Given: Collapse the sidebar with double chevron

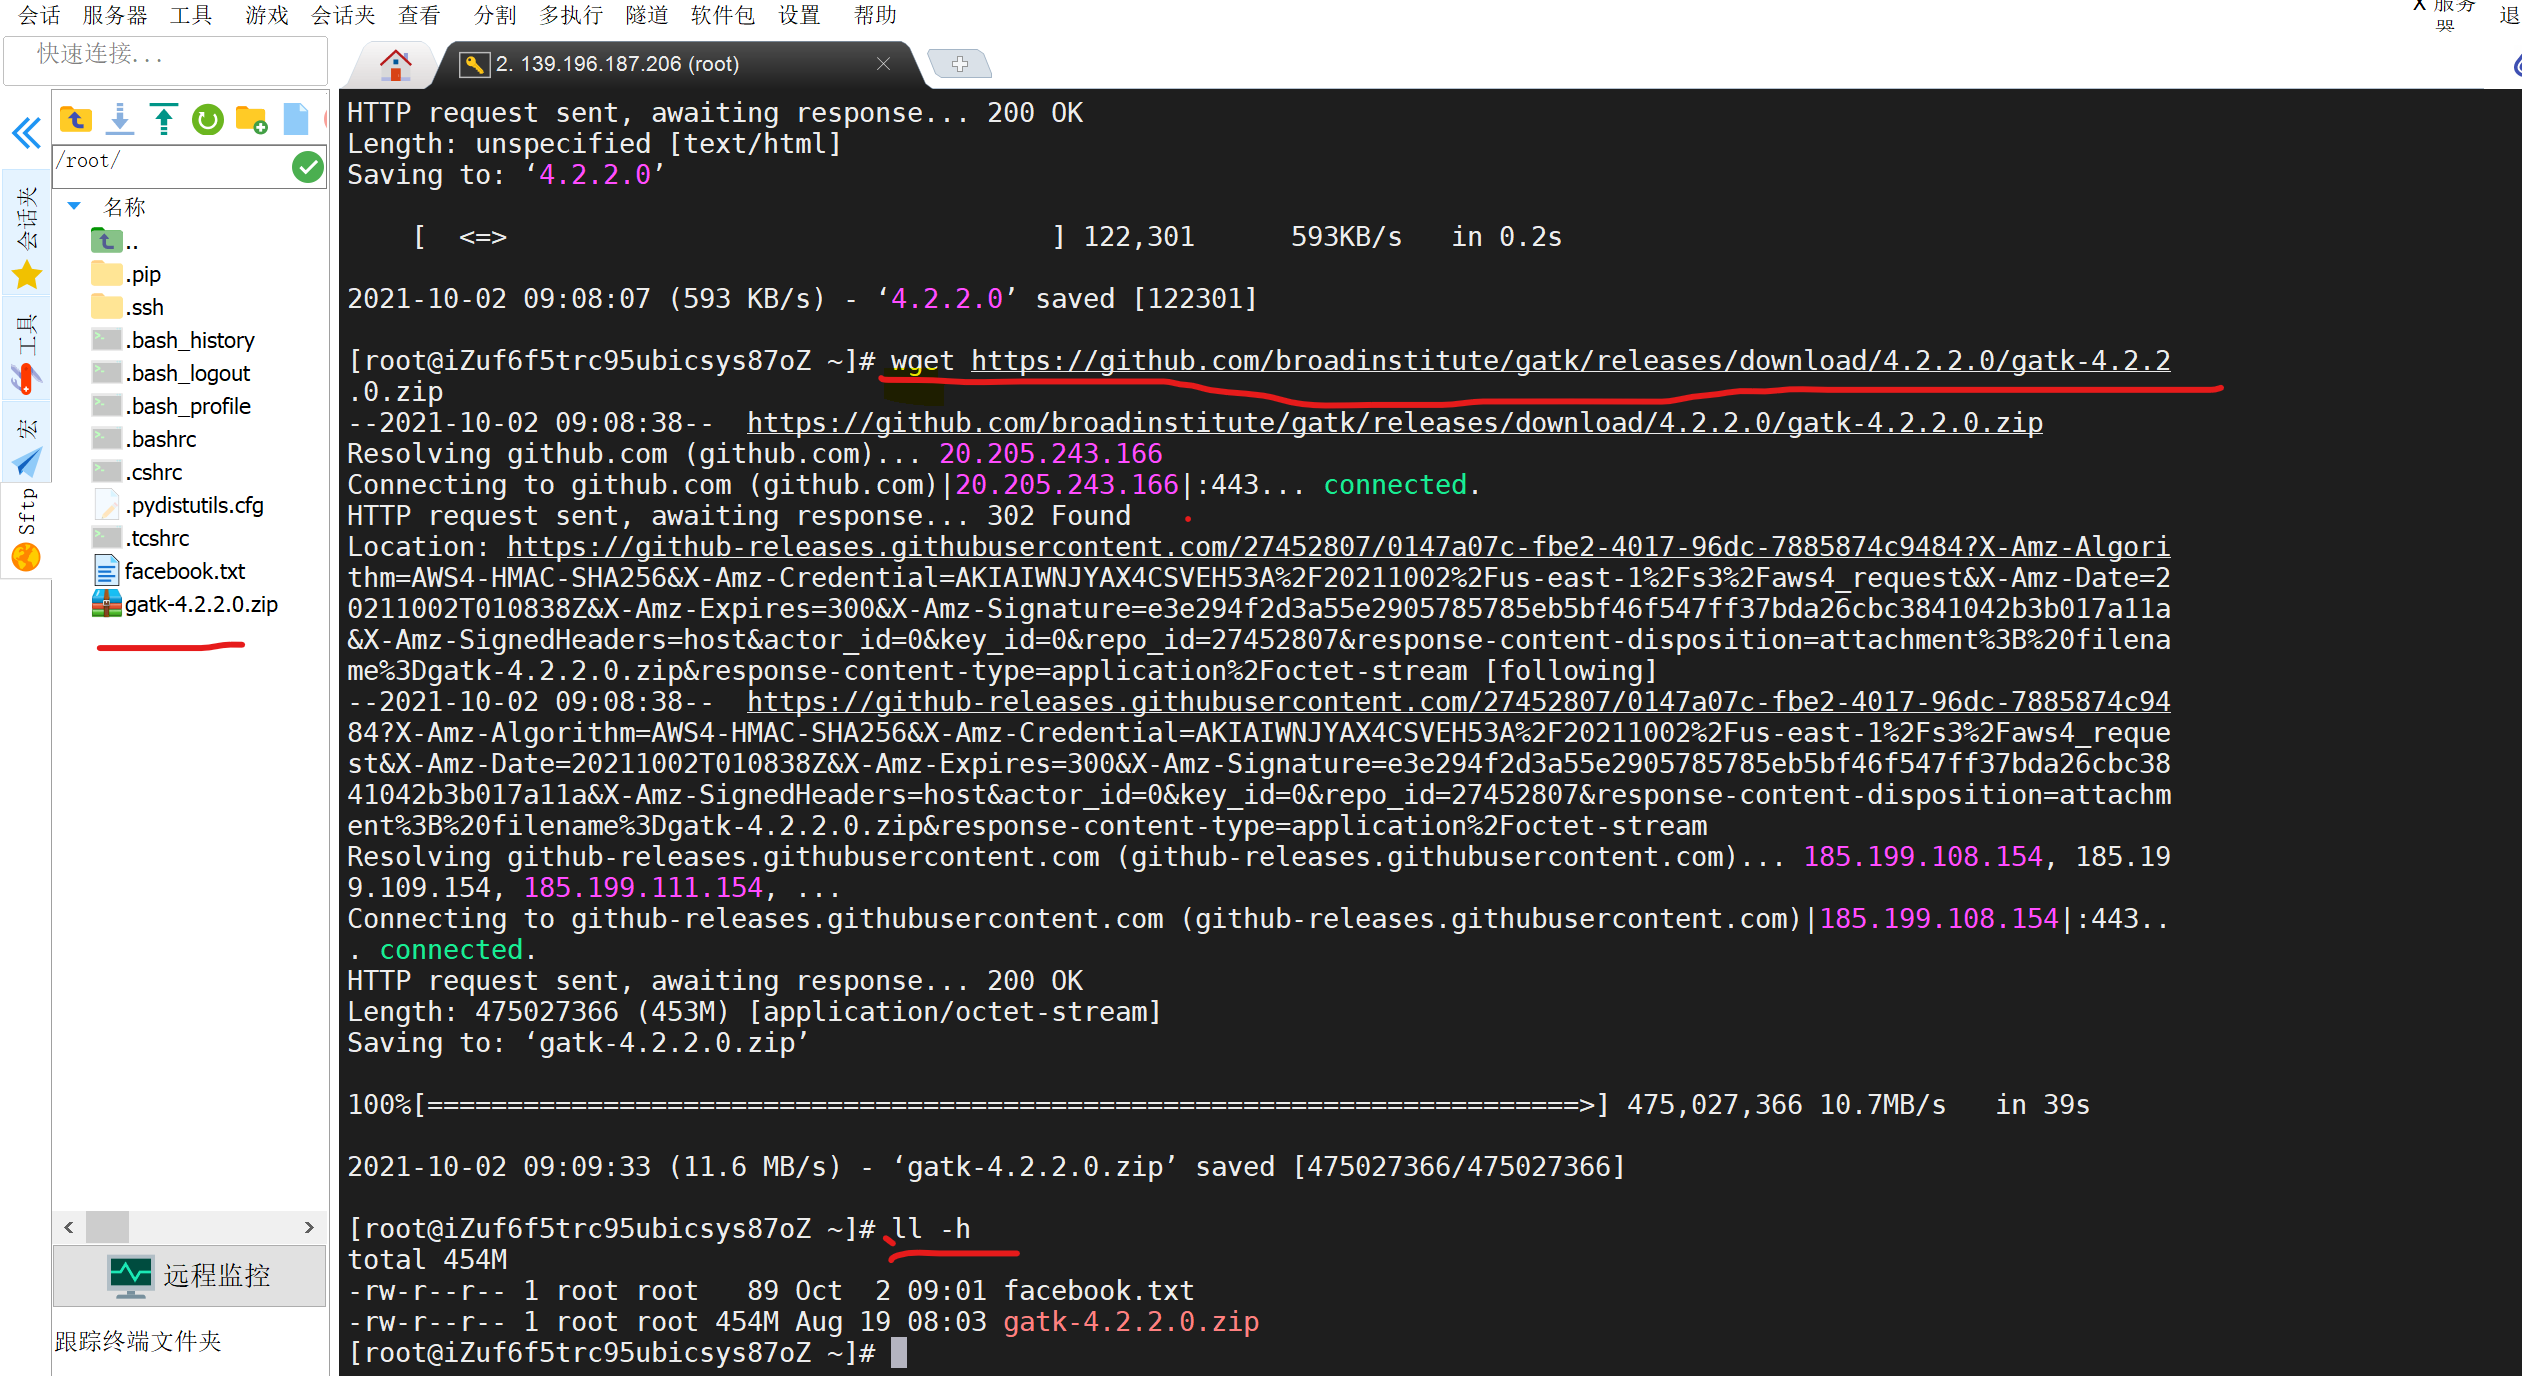Looking at the screenshot, I should pos(26,133).
